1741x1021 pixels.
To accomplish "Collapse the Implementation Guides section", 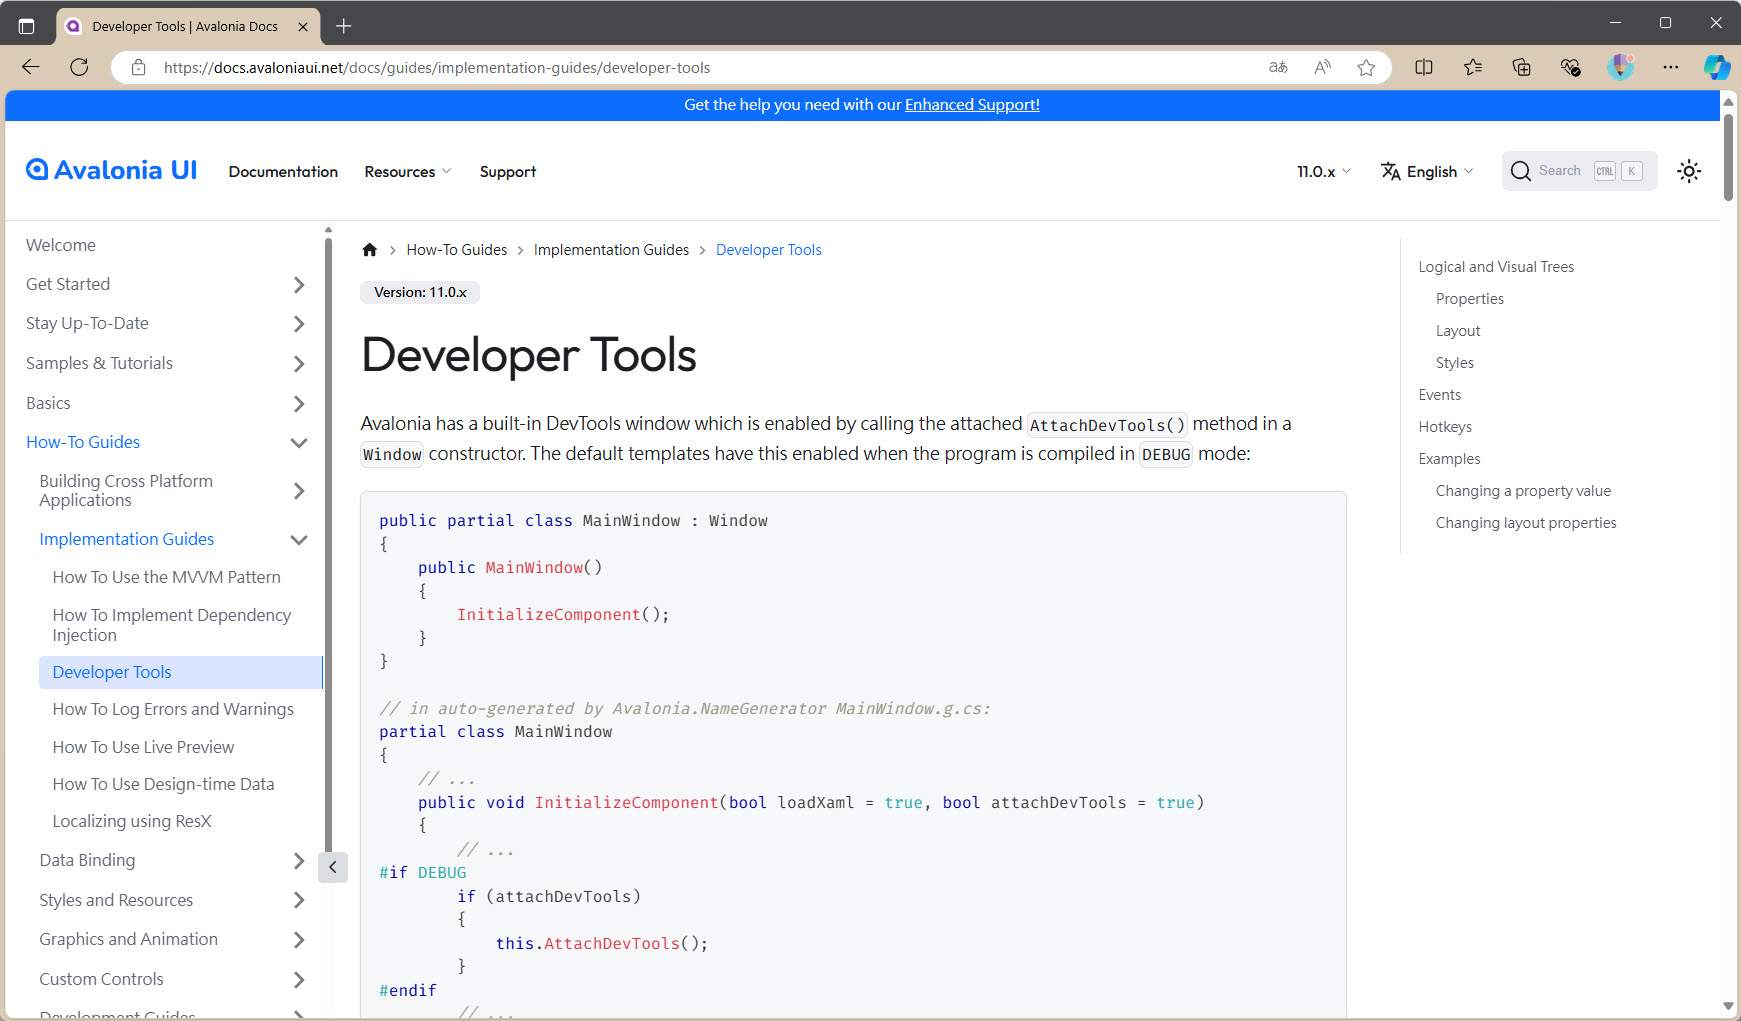I will [x=298, y=540].
